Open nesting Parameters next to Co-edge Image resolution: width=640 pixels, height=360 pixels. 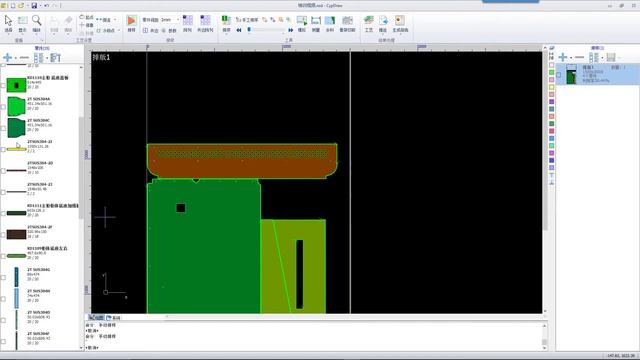[169, 31]
